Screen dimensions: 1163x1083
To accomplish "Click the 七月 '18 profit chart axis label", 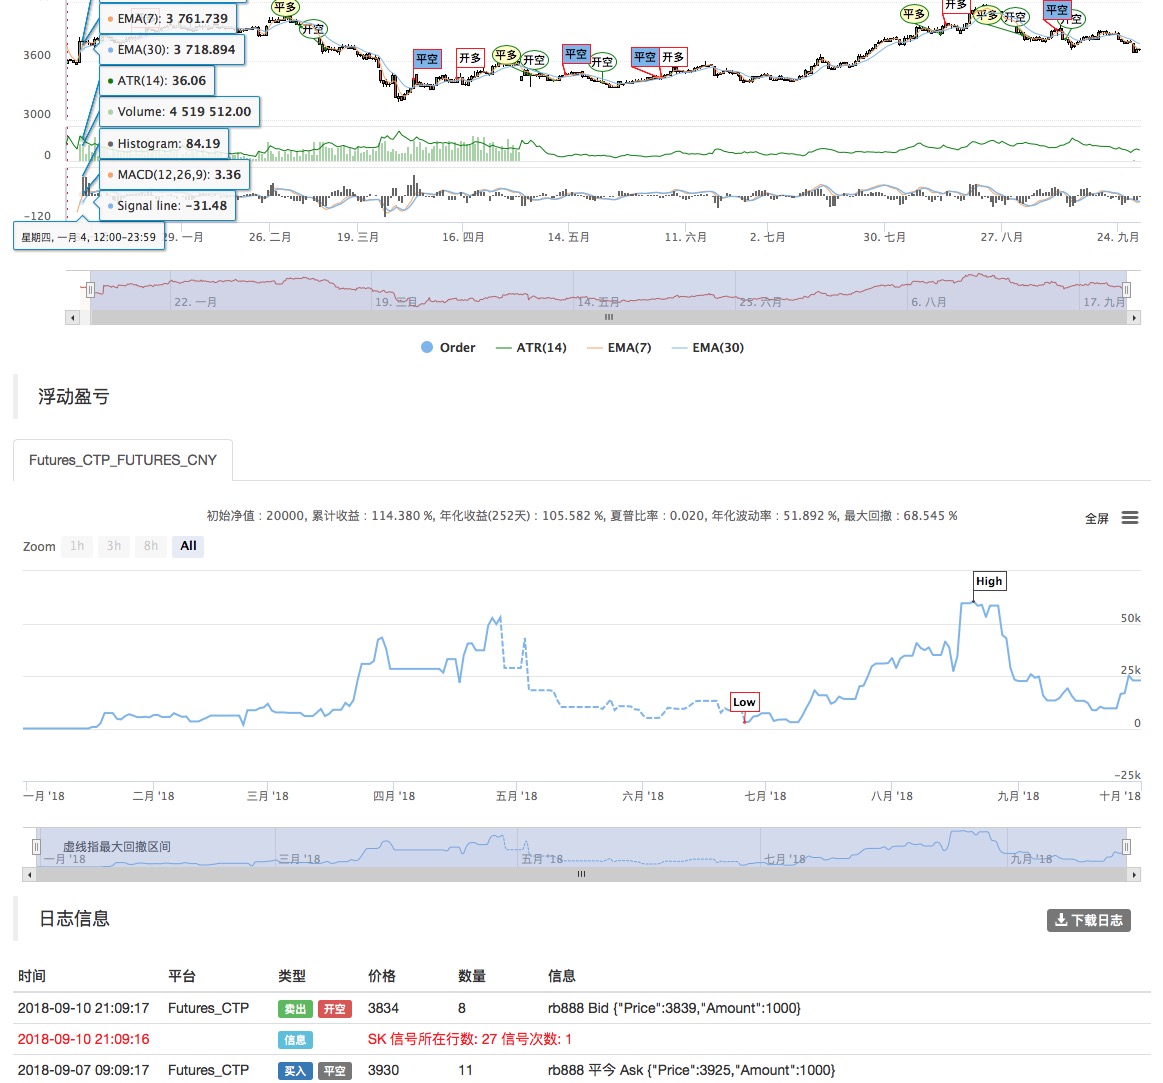I will coord(765,796).
